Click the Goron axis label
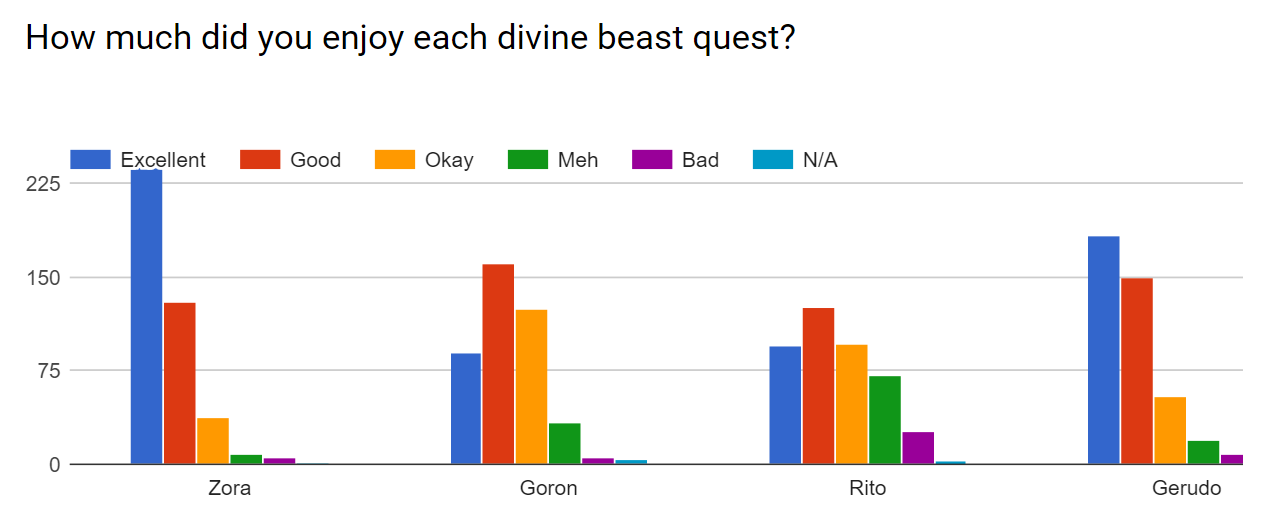 (x=549, y=489)
